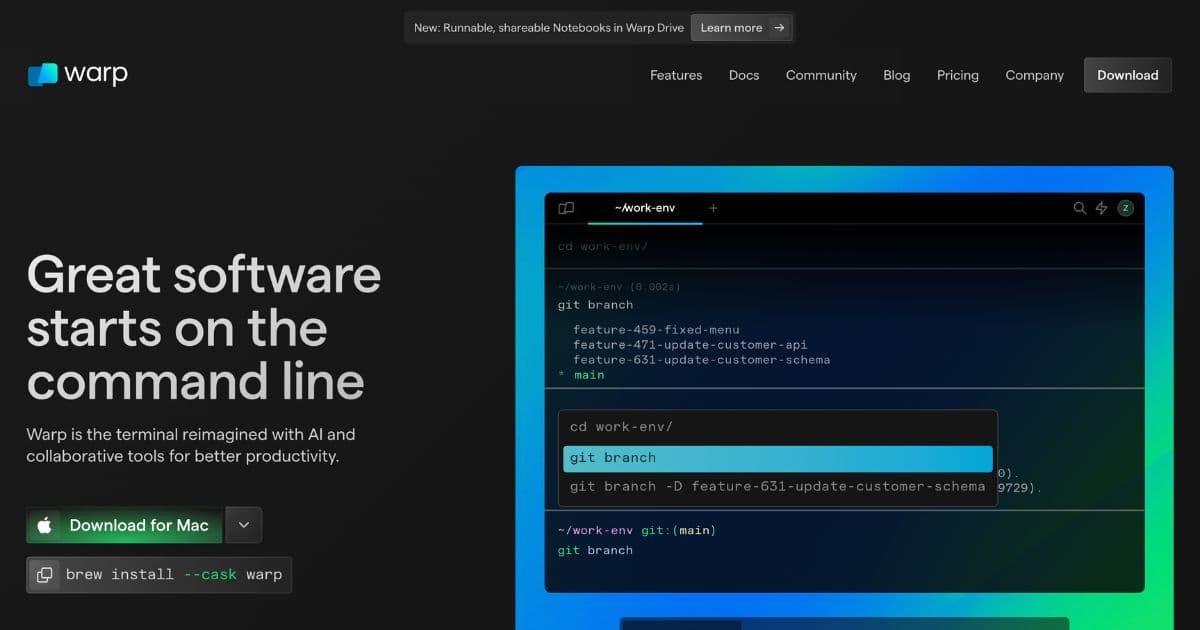Open the user avatar 'Z' in the terminal

(x=1125, y=208)
